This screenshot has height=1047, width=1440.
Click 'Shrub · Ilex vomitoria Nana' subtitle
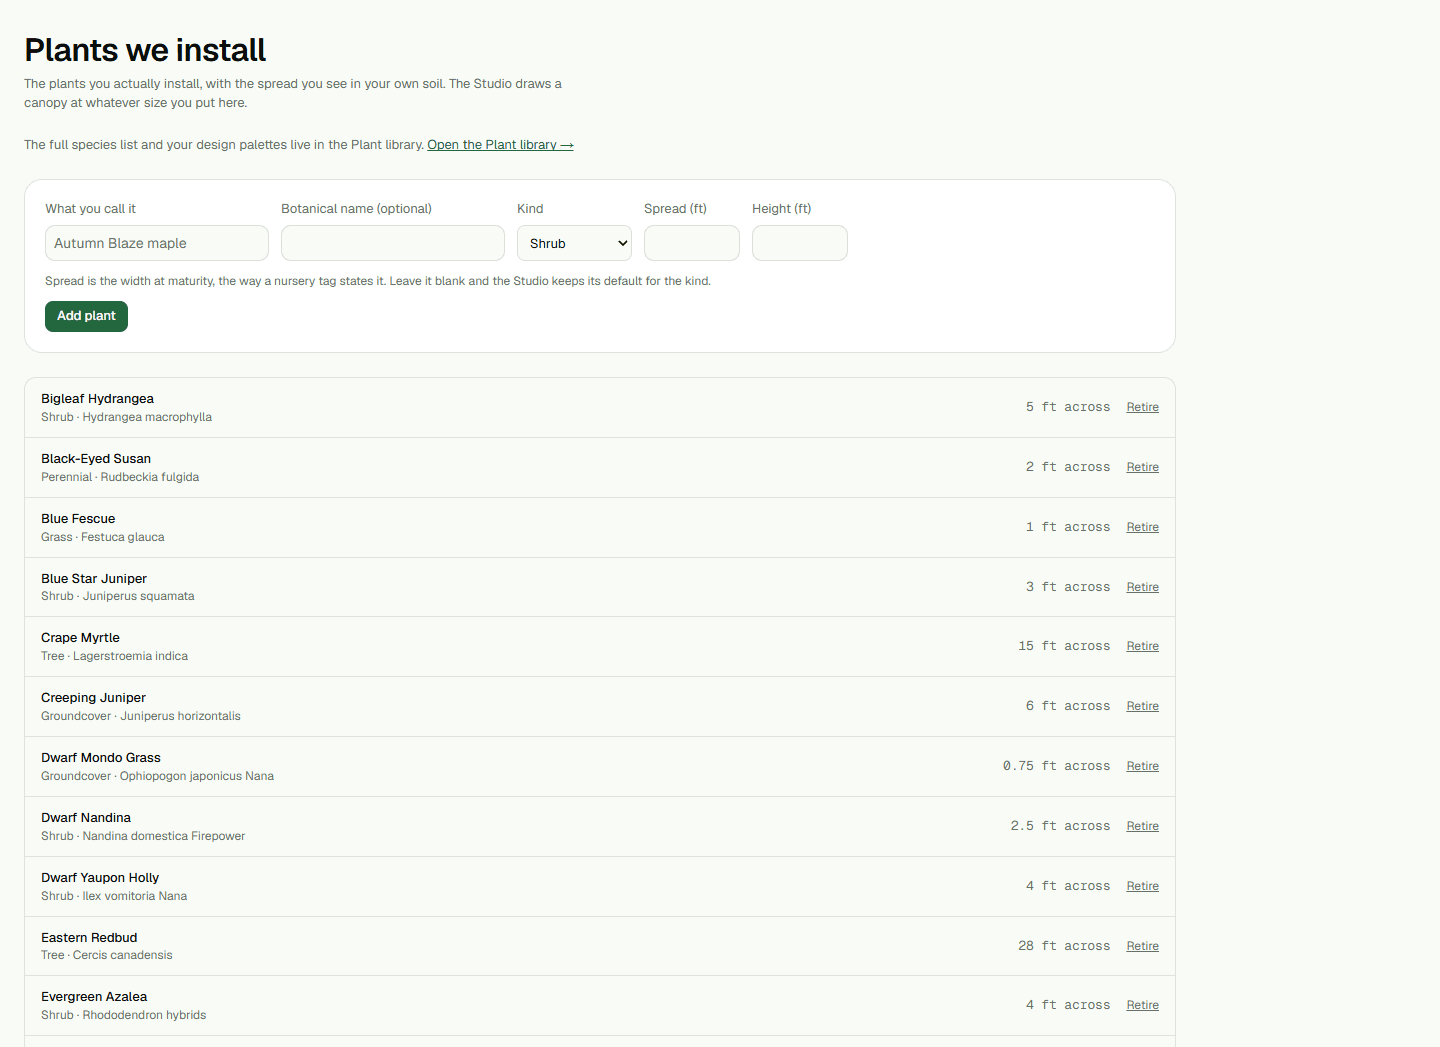click(114, 896)
